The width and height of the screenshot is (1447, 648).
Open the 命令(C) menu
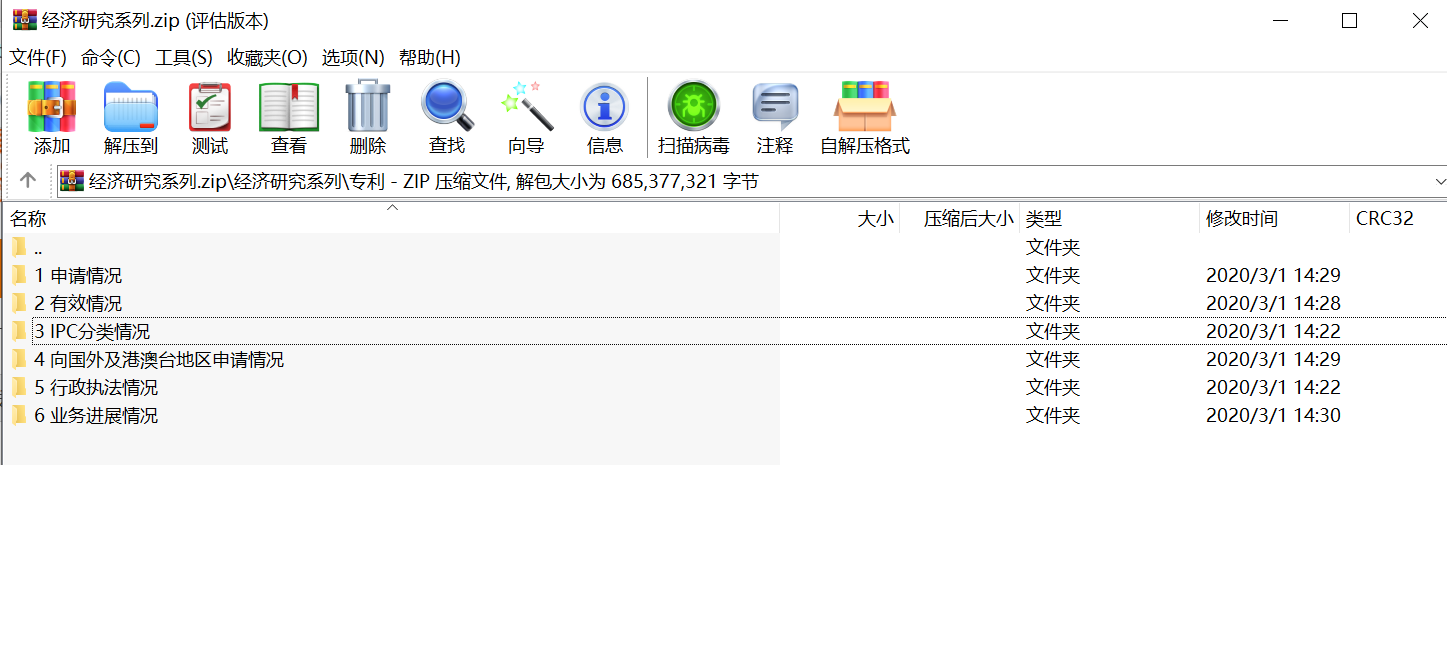click(111, 58)
